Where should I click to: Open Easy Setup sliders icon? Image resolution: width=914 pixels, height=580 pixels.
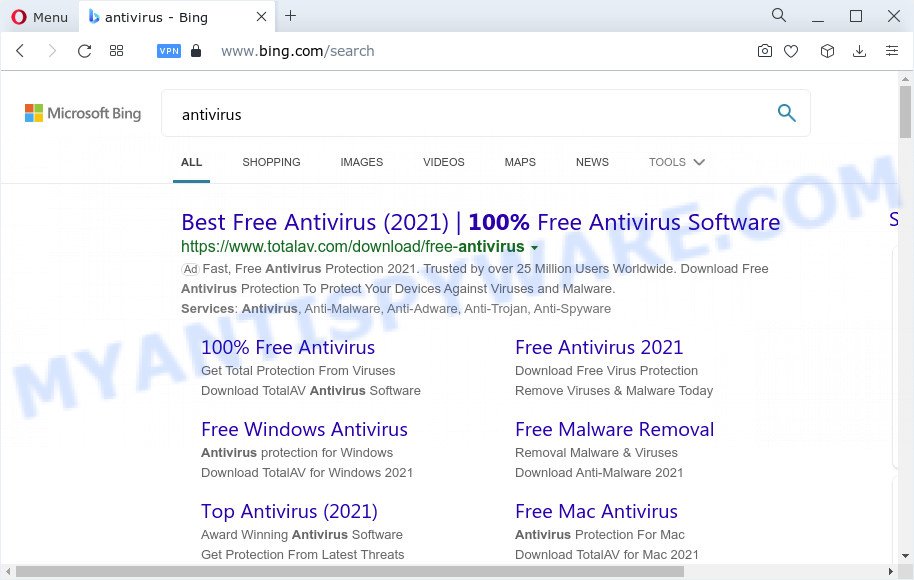[892, 50]
